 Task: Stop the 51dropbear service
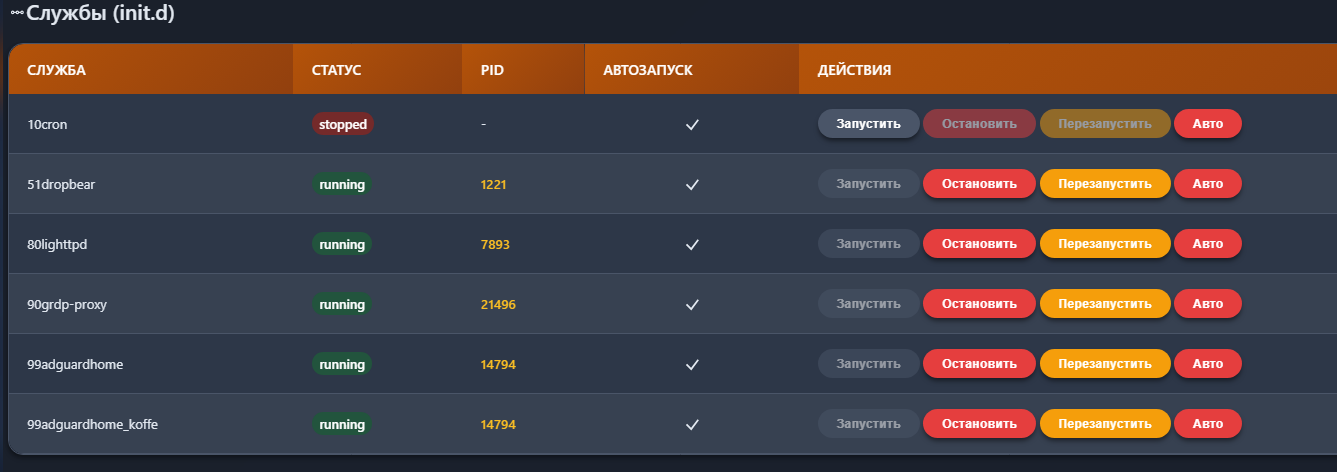point(979,184)
